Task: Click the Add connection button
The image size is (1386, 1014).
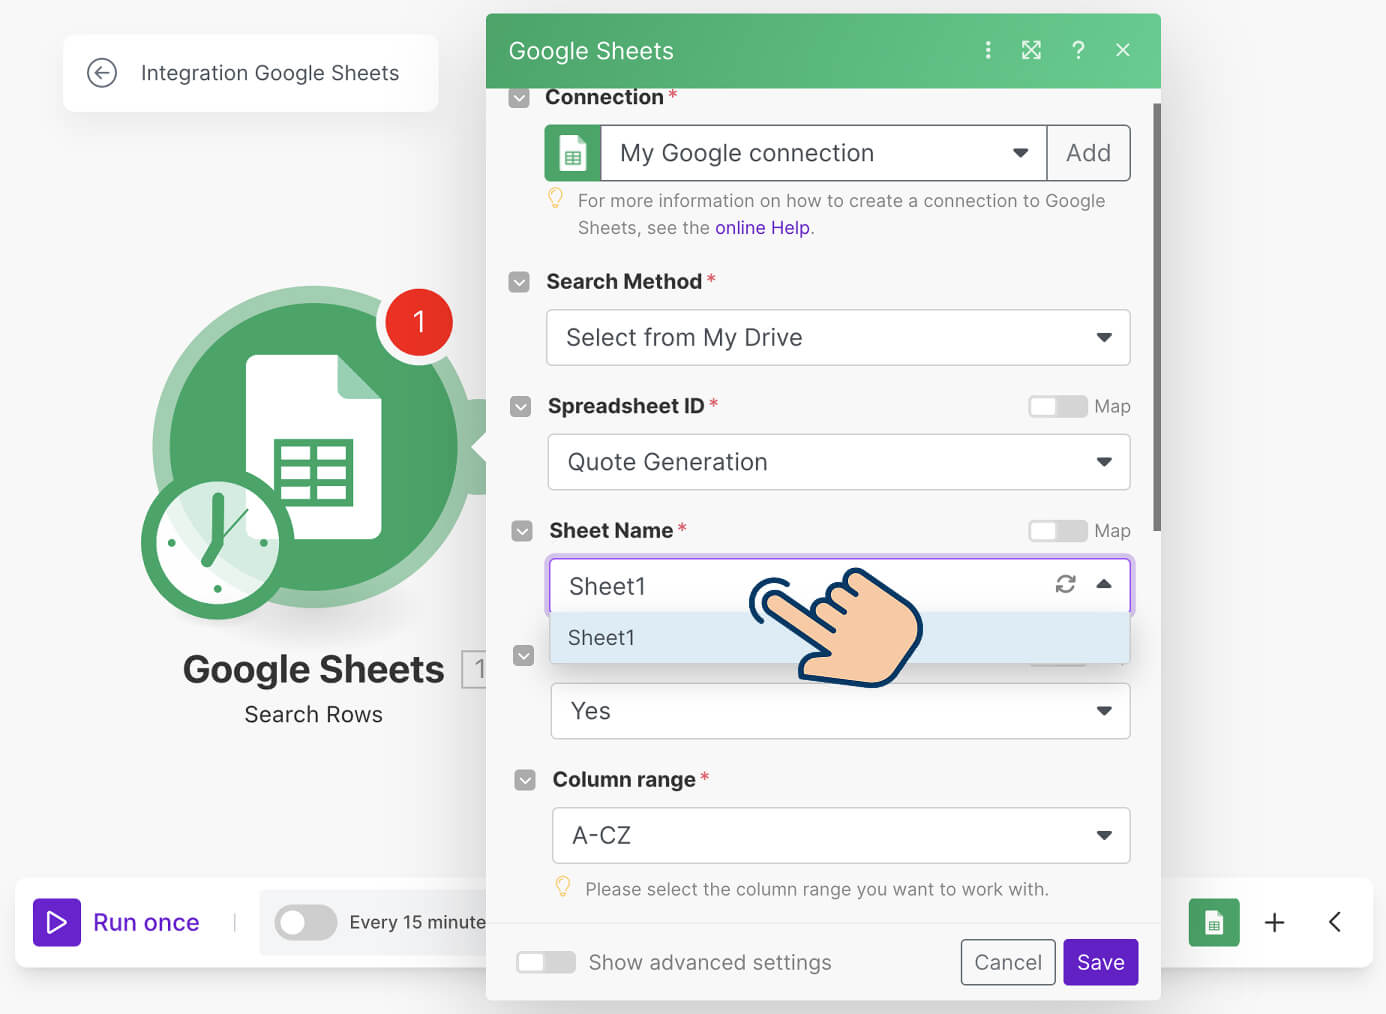Action: pyautogui.click(x=1088, y=153)
